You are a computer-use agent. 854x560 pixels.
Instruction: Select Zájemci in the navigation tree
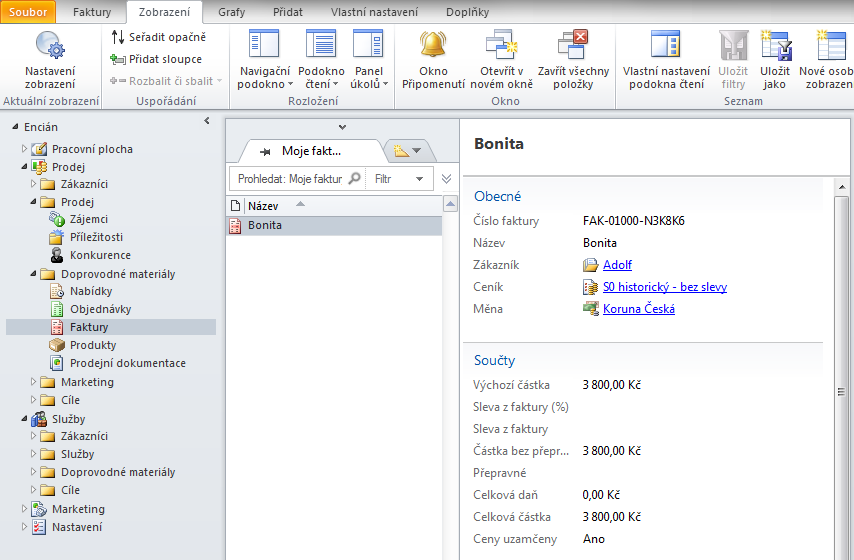coord(88,219)
